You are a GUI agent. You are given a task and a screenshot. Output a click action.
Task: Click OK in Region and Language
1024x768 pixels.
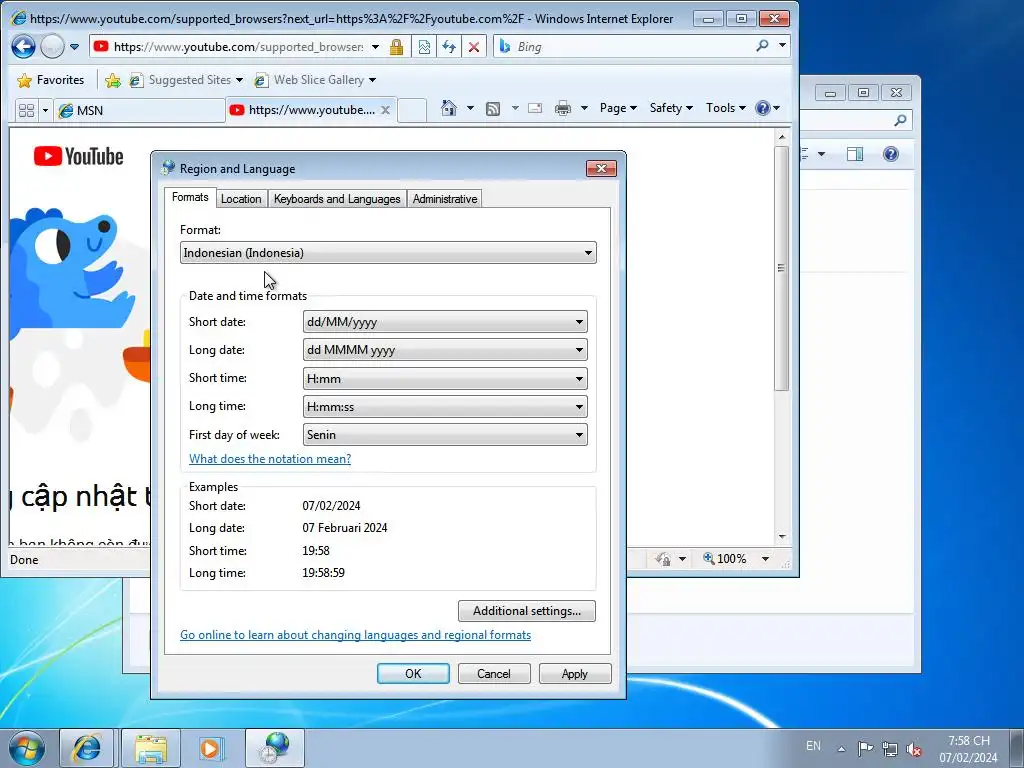[413, 674]
